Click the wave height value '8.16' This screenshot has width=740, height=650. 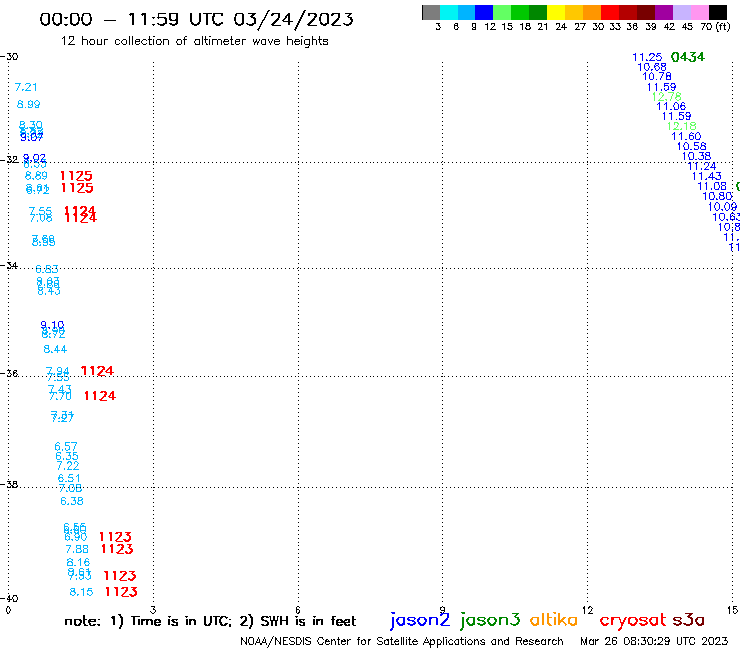78,563
